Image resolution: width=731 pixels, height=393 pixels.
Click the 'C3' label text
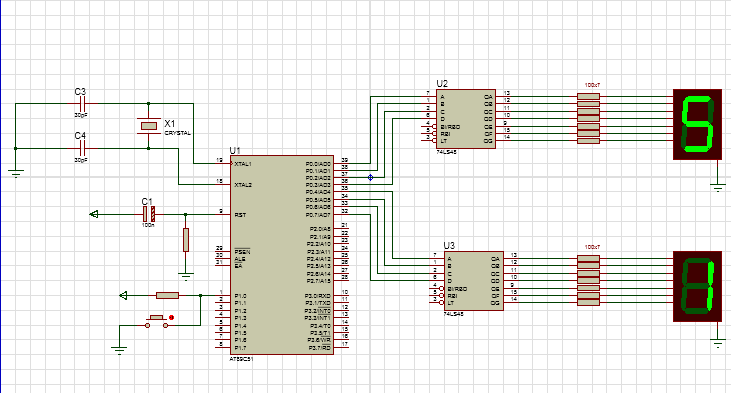pyautogui.click(x=80, y=92)
